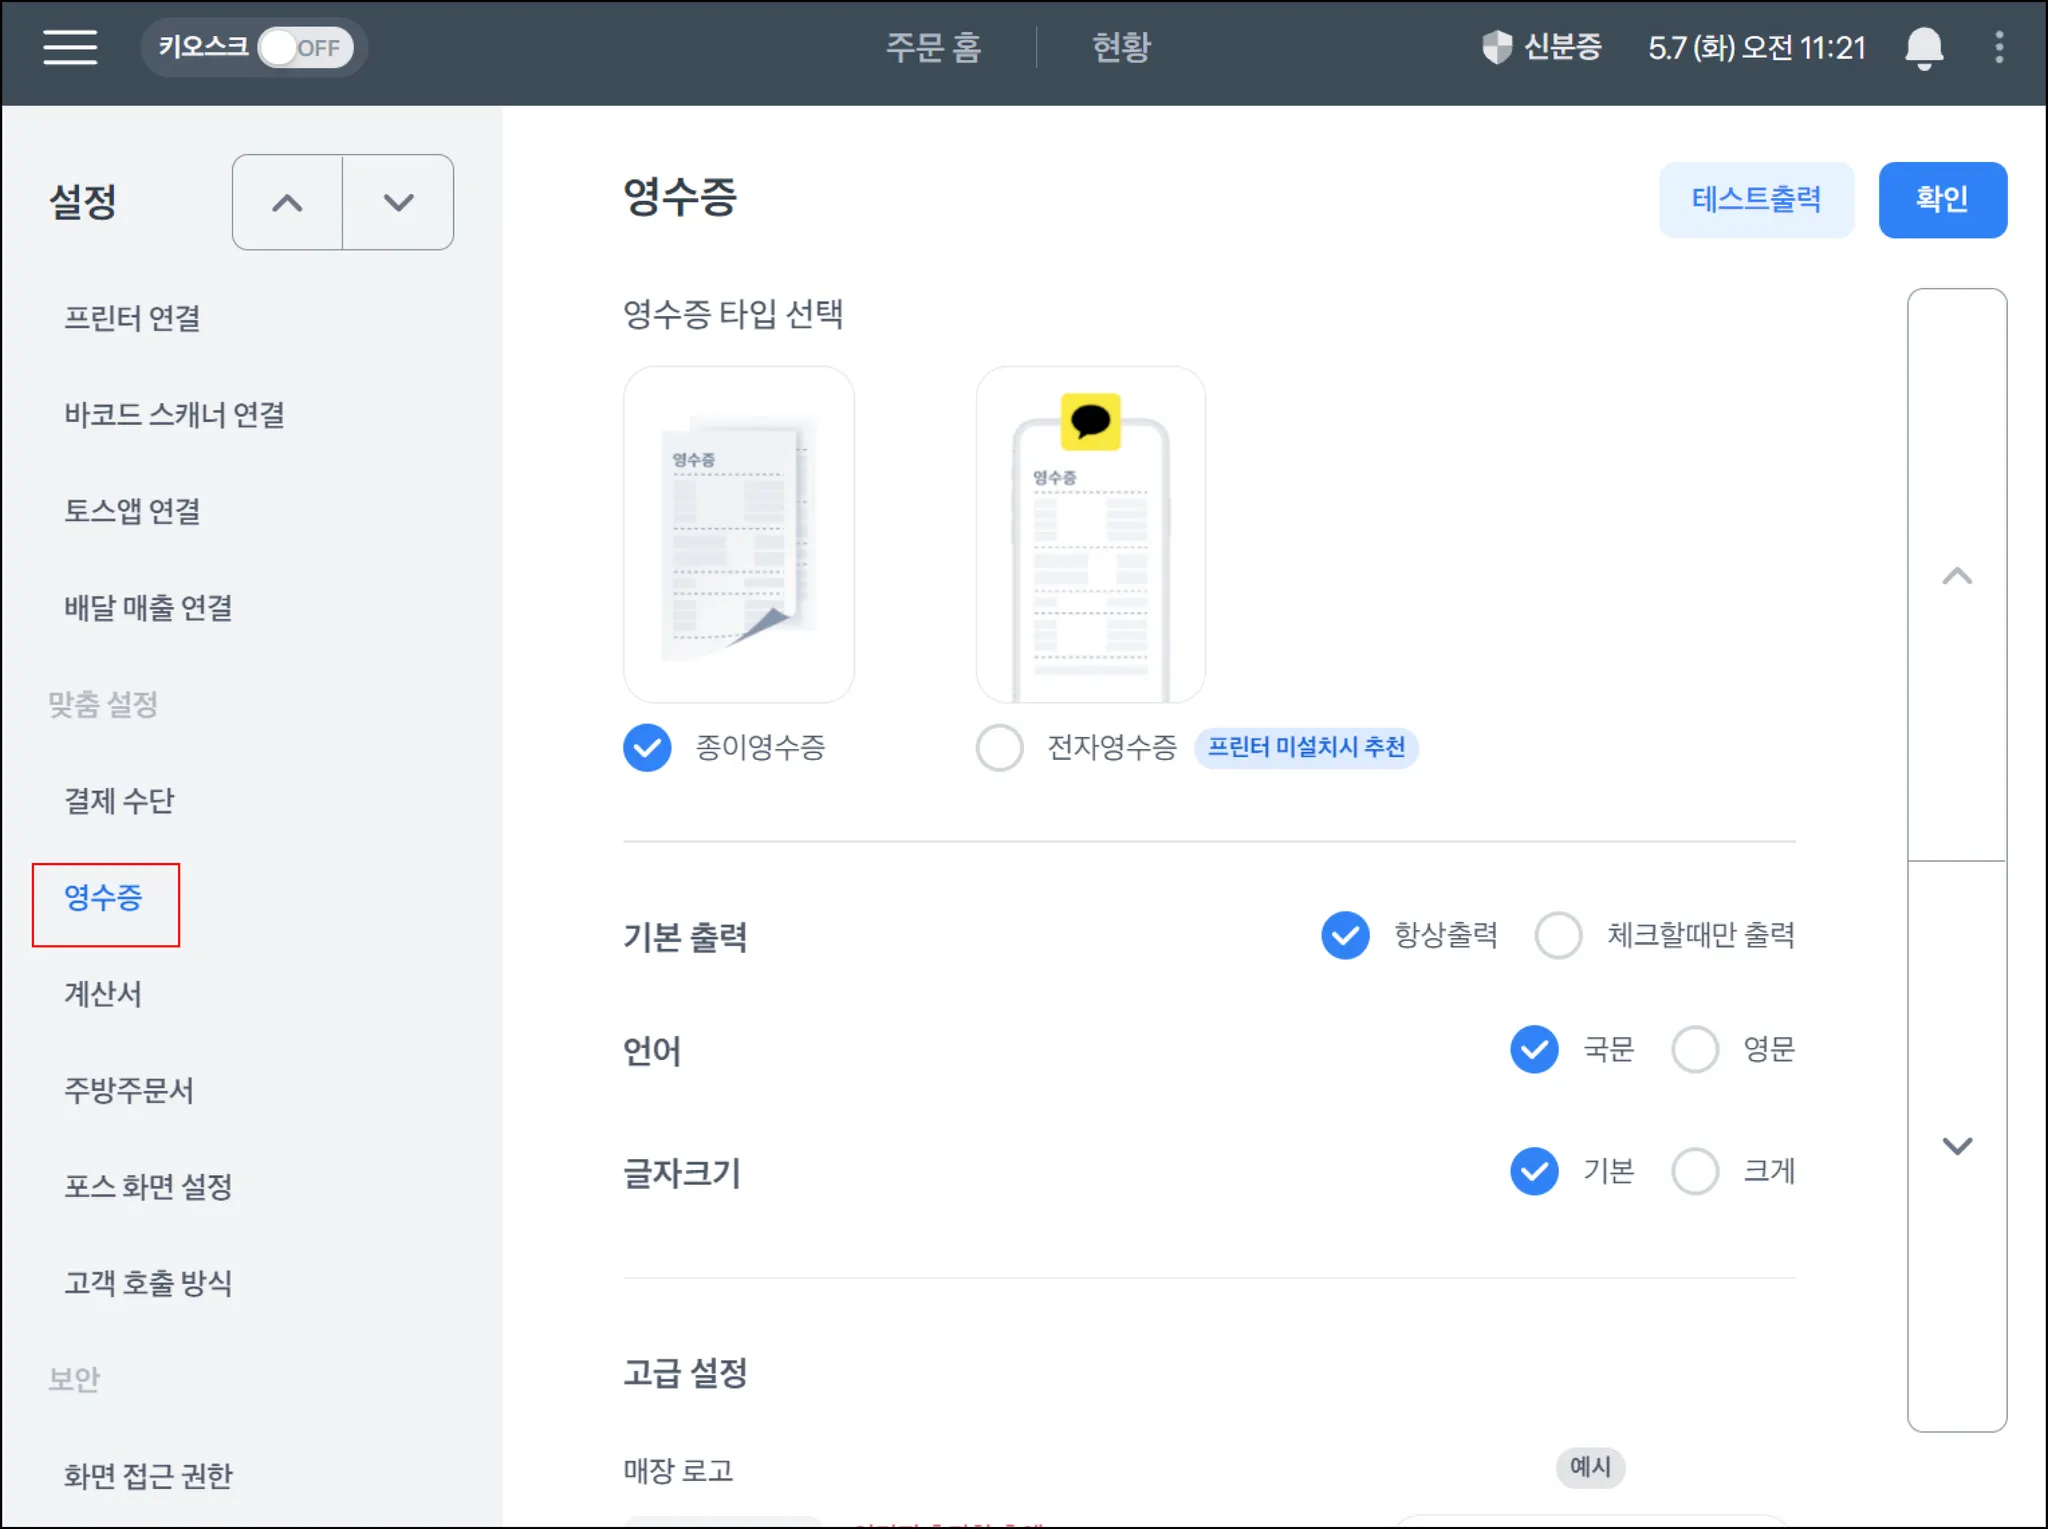Click the 프린터 미설치시 추천 tag
The width and height of the screenshot is (2048, 1529).
1306,747
